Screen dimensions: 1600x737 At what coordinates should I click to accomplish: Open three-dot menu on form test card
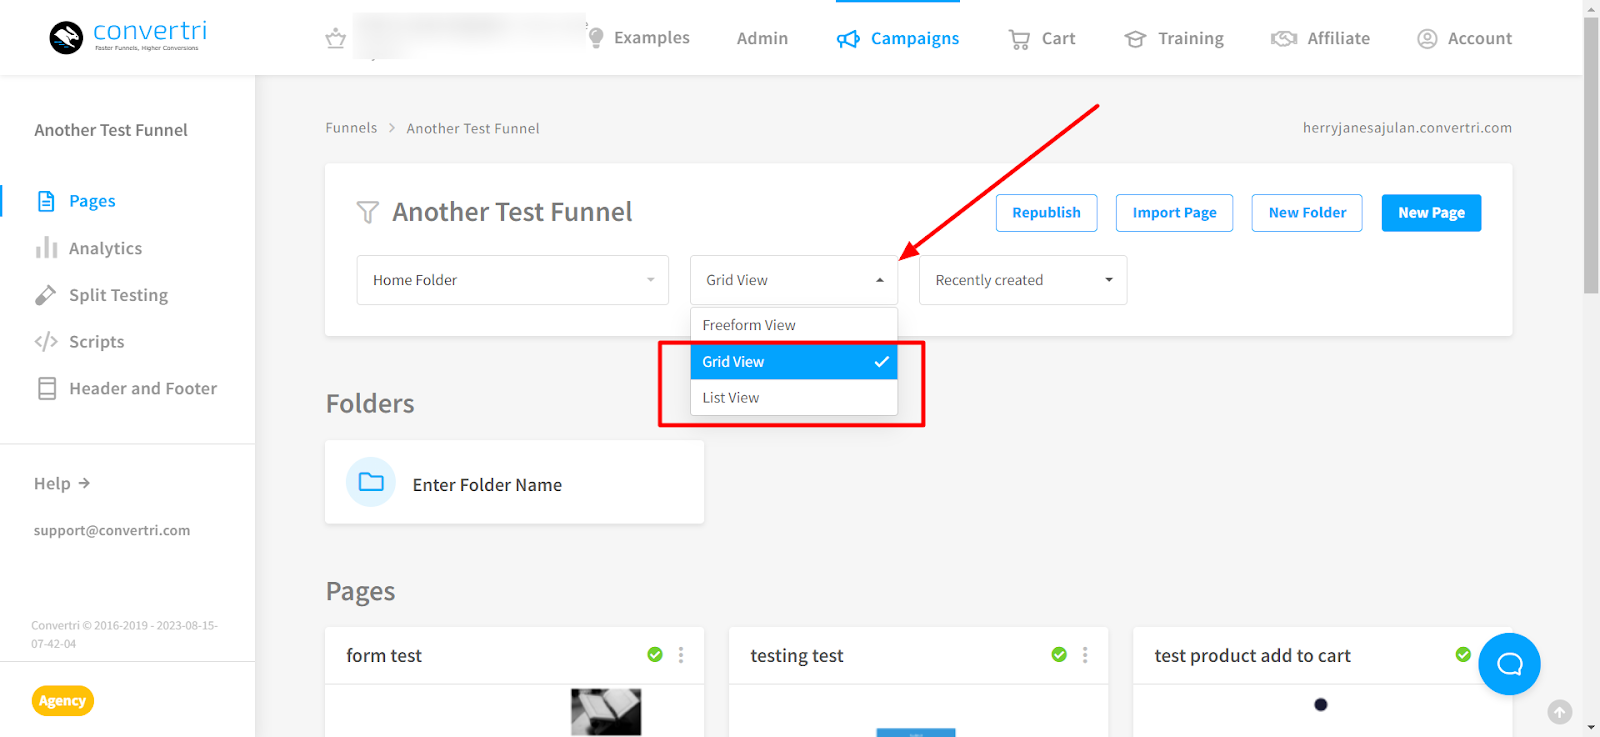681,655
